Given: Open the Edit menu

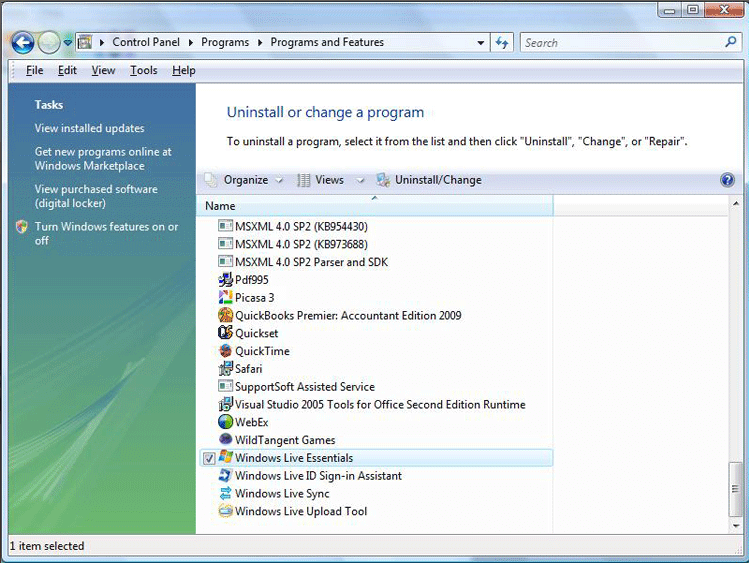Looking at the screenshot, I should pos(67,70).
